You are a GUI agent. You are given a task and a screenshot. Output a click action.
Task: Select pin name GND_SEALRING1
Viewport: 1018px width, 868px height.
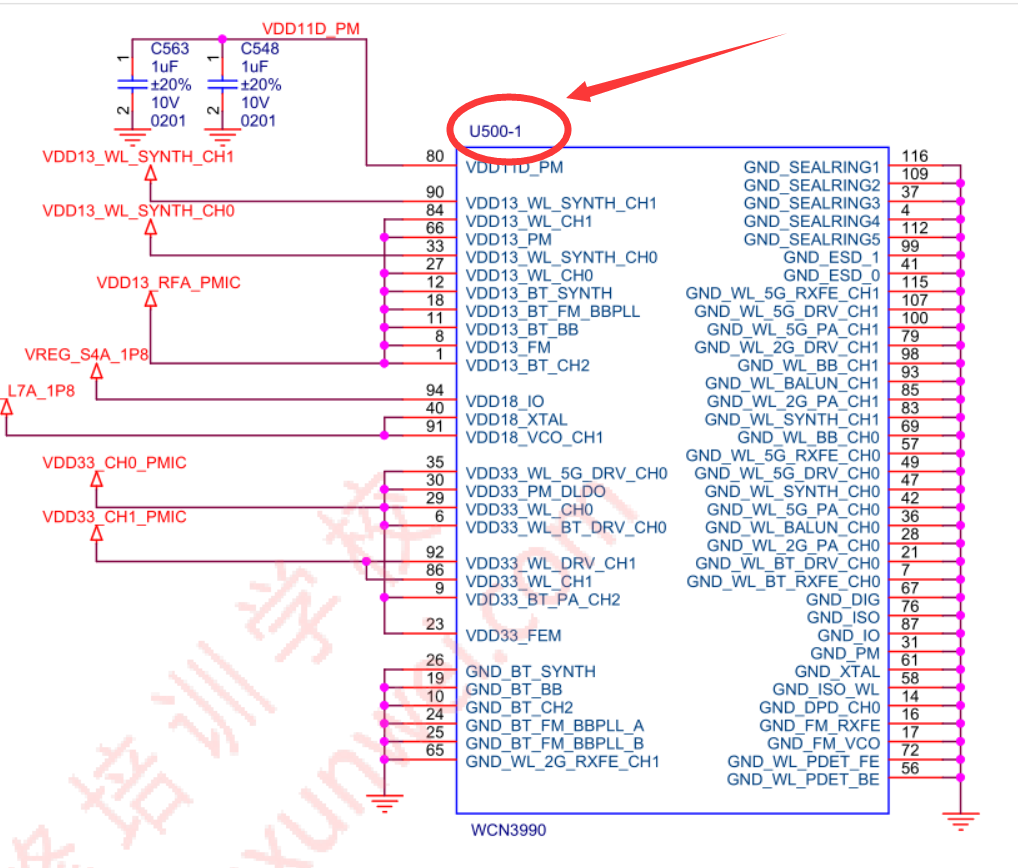pos(812,167)
